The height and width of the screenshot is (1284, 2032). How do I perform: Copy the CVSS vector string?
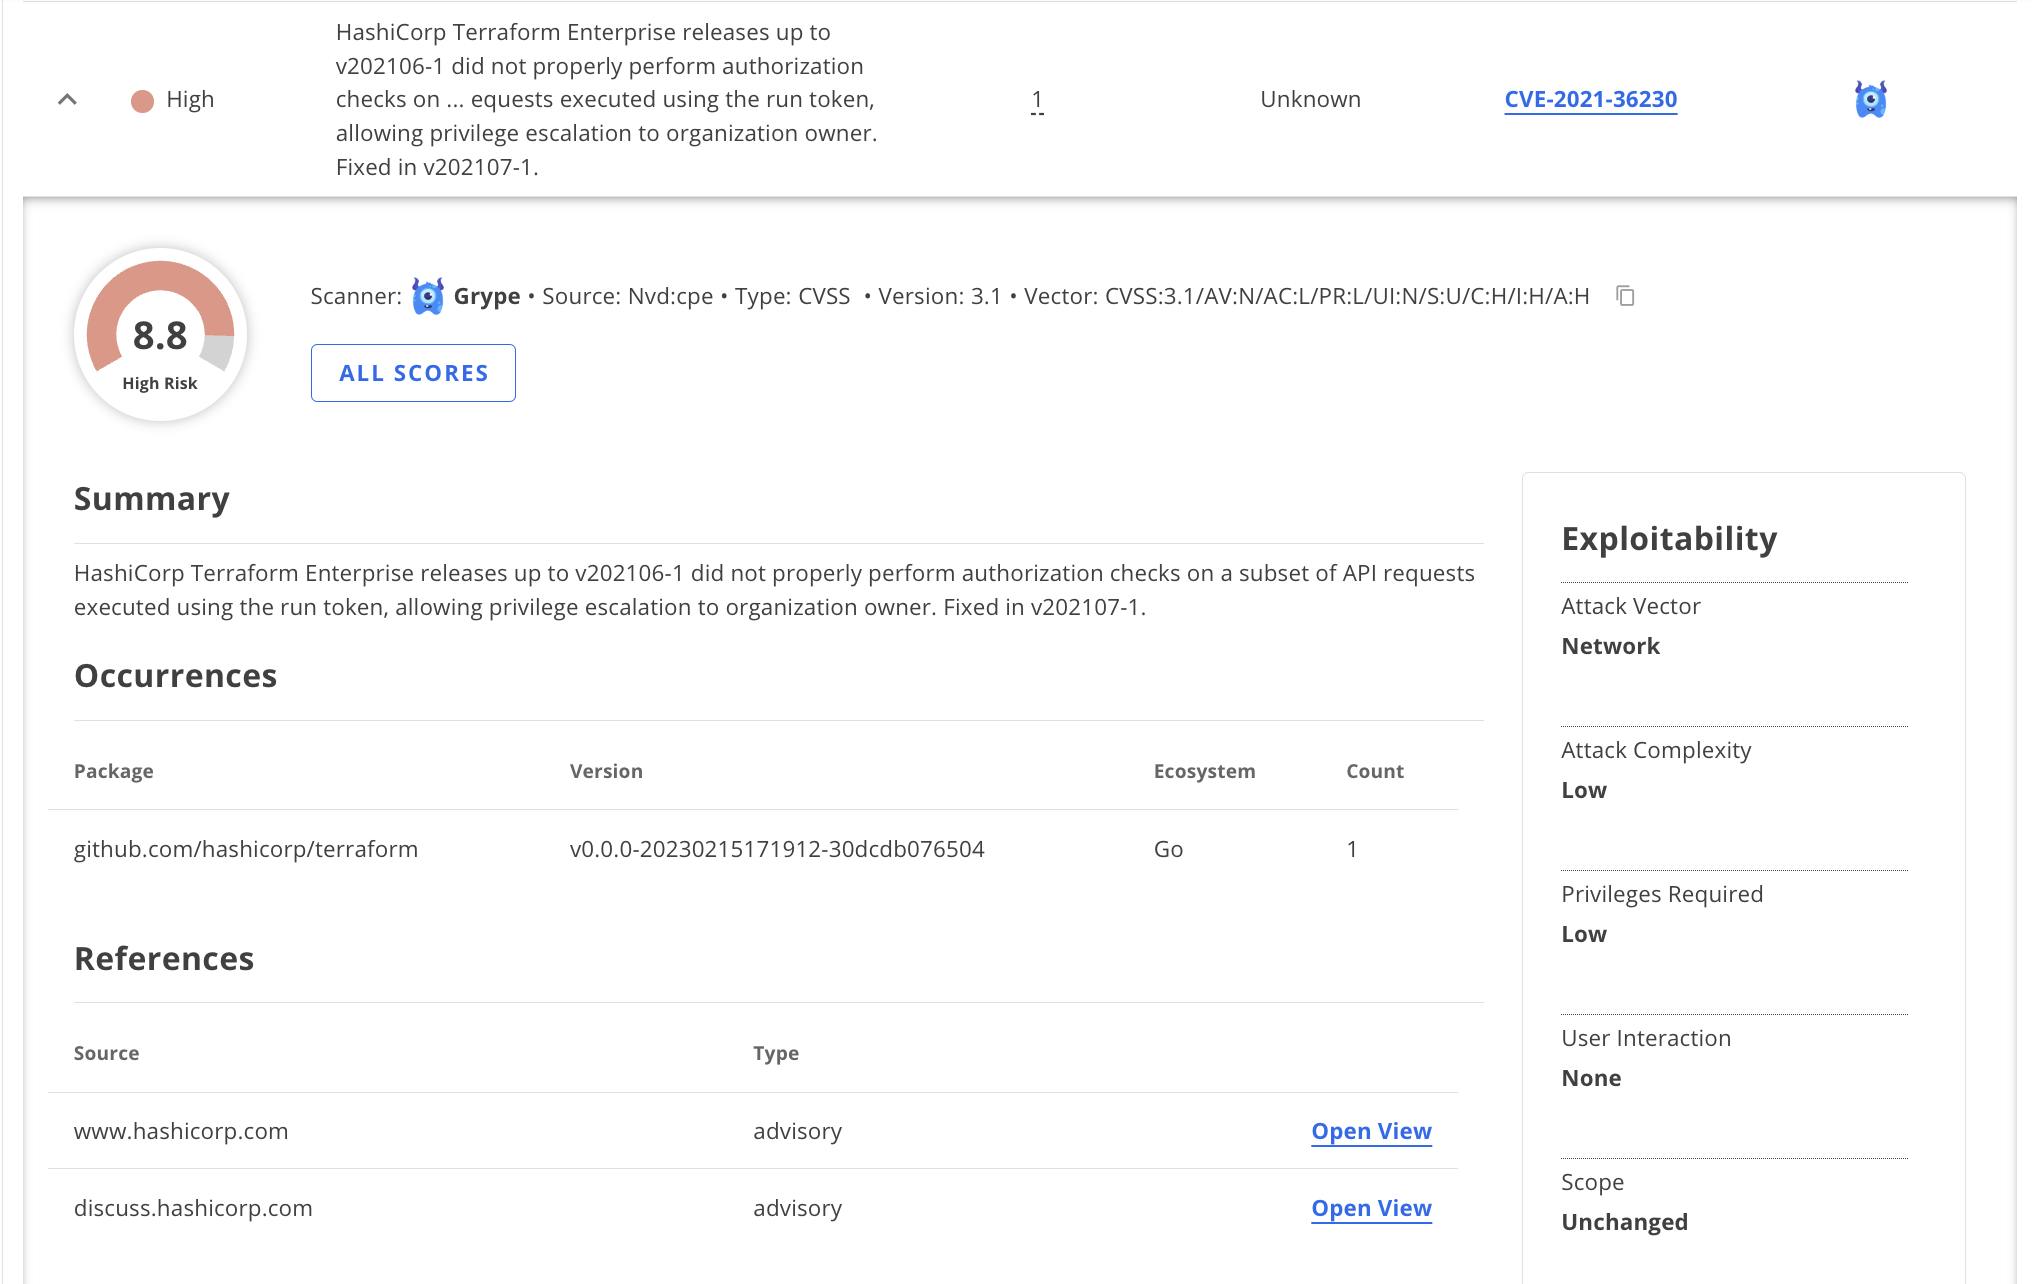[x=1625, y=296]
